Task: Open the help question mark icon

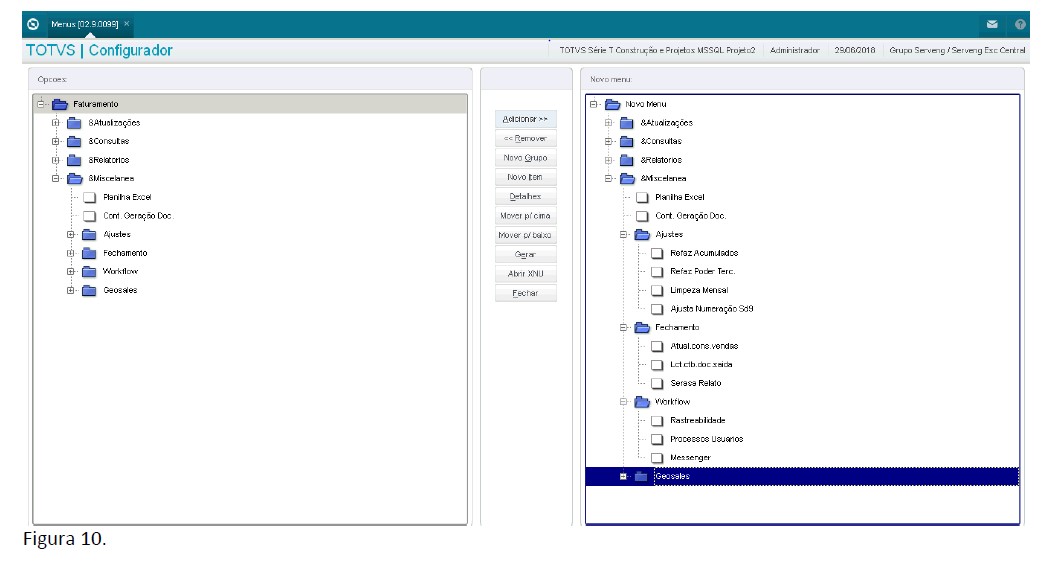Action: 1020,24
